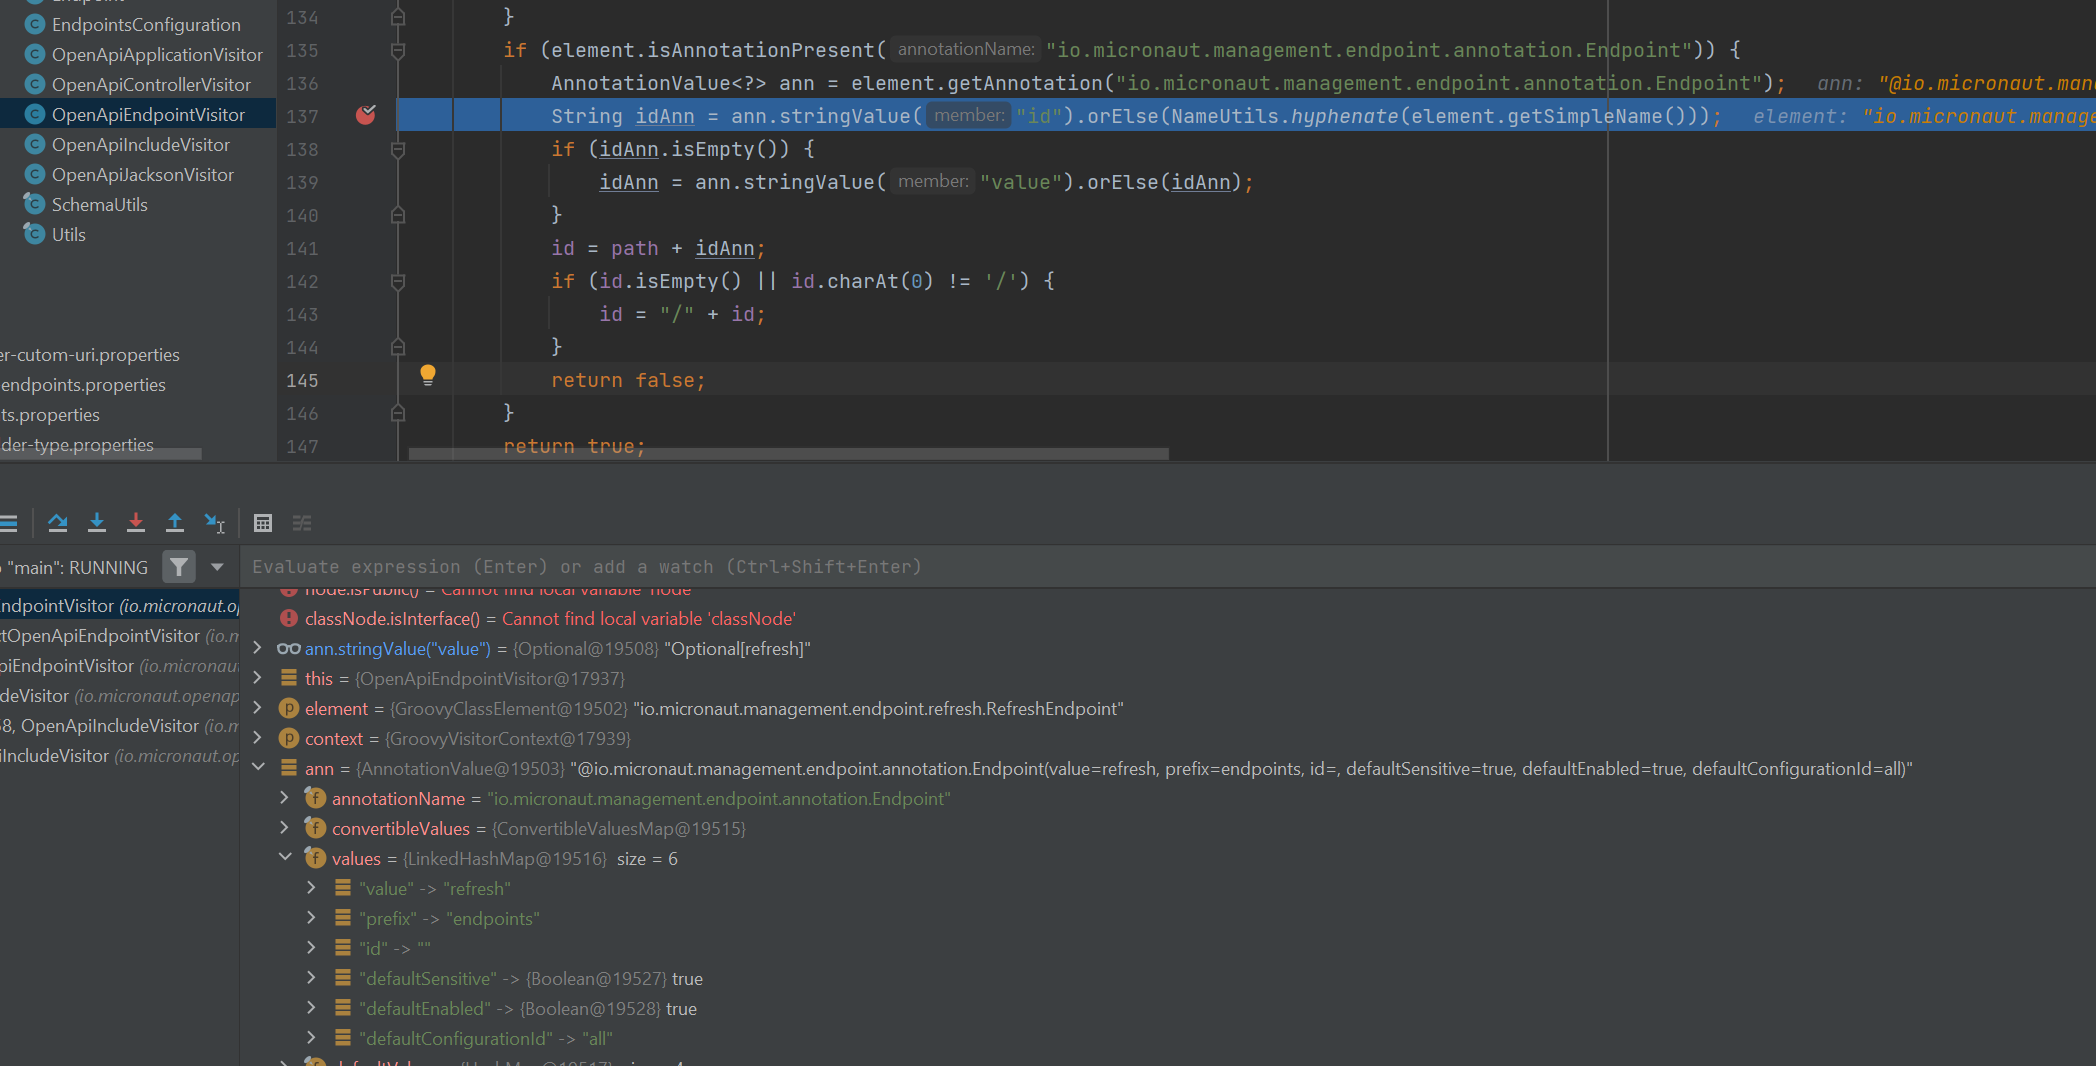Select the "main": RUNNING thread label
Image resolution: width=2096 pixels, height=1066 pixels.
77,567
